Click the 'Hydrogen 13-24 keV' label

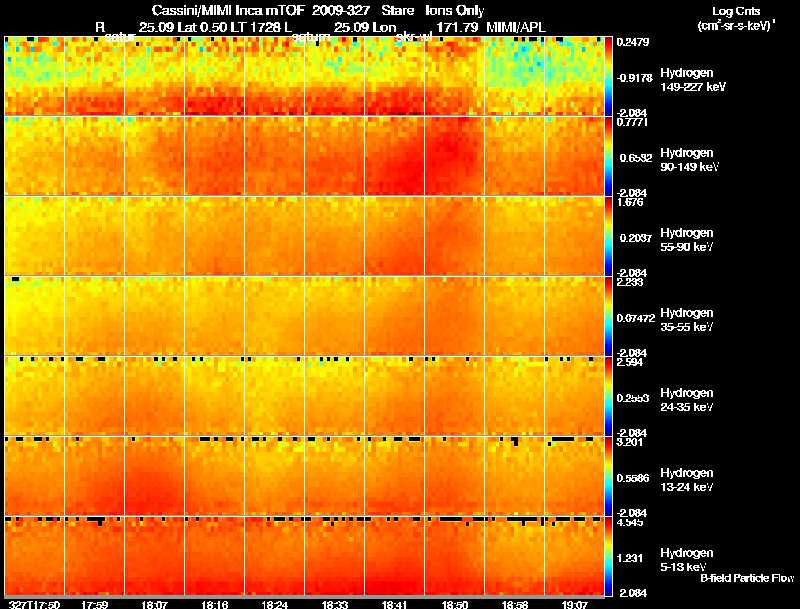click(x=687, y=480)
